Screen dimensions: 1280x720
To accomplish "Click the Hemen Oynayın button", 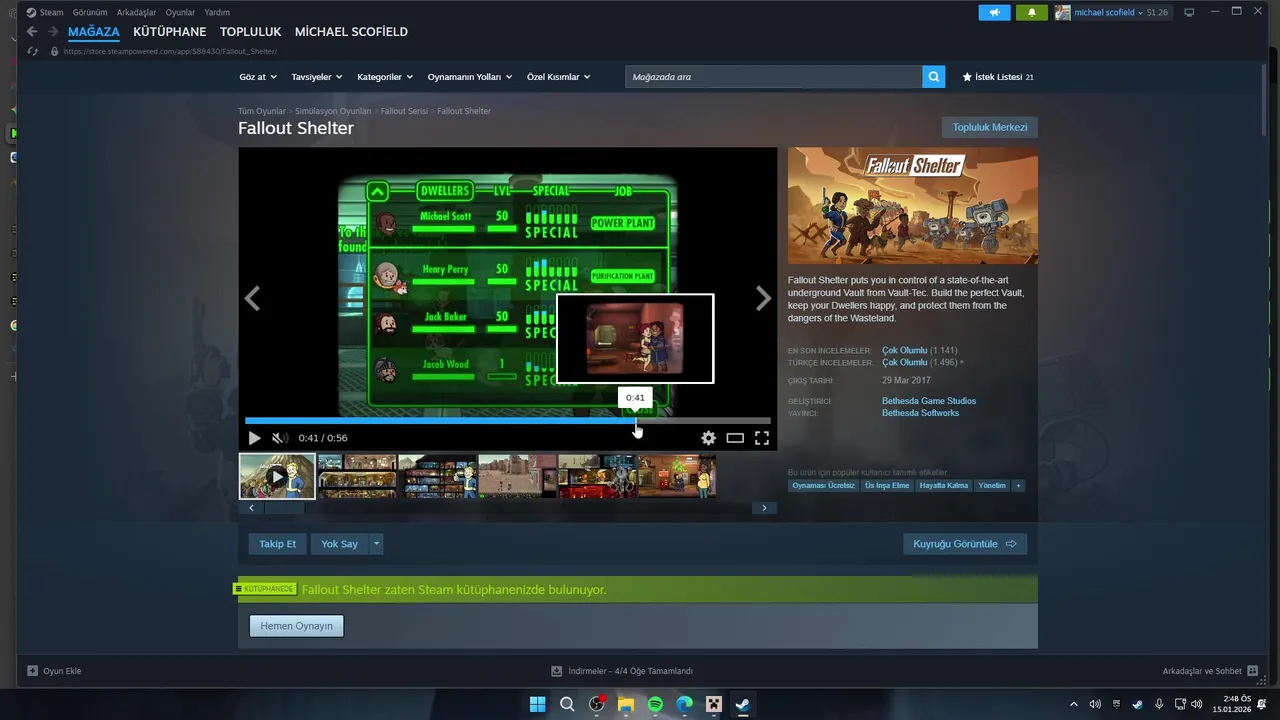I will point(296,626).
